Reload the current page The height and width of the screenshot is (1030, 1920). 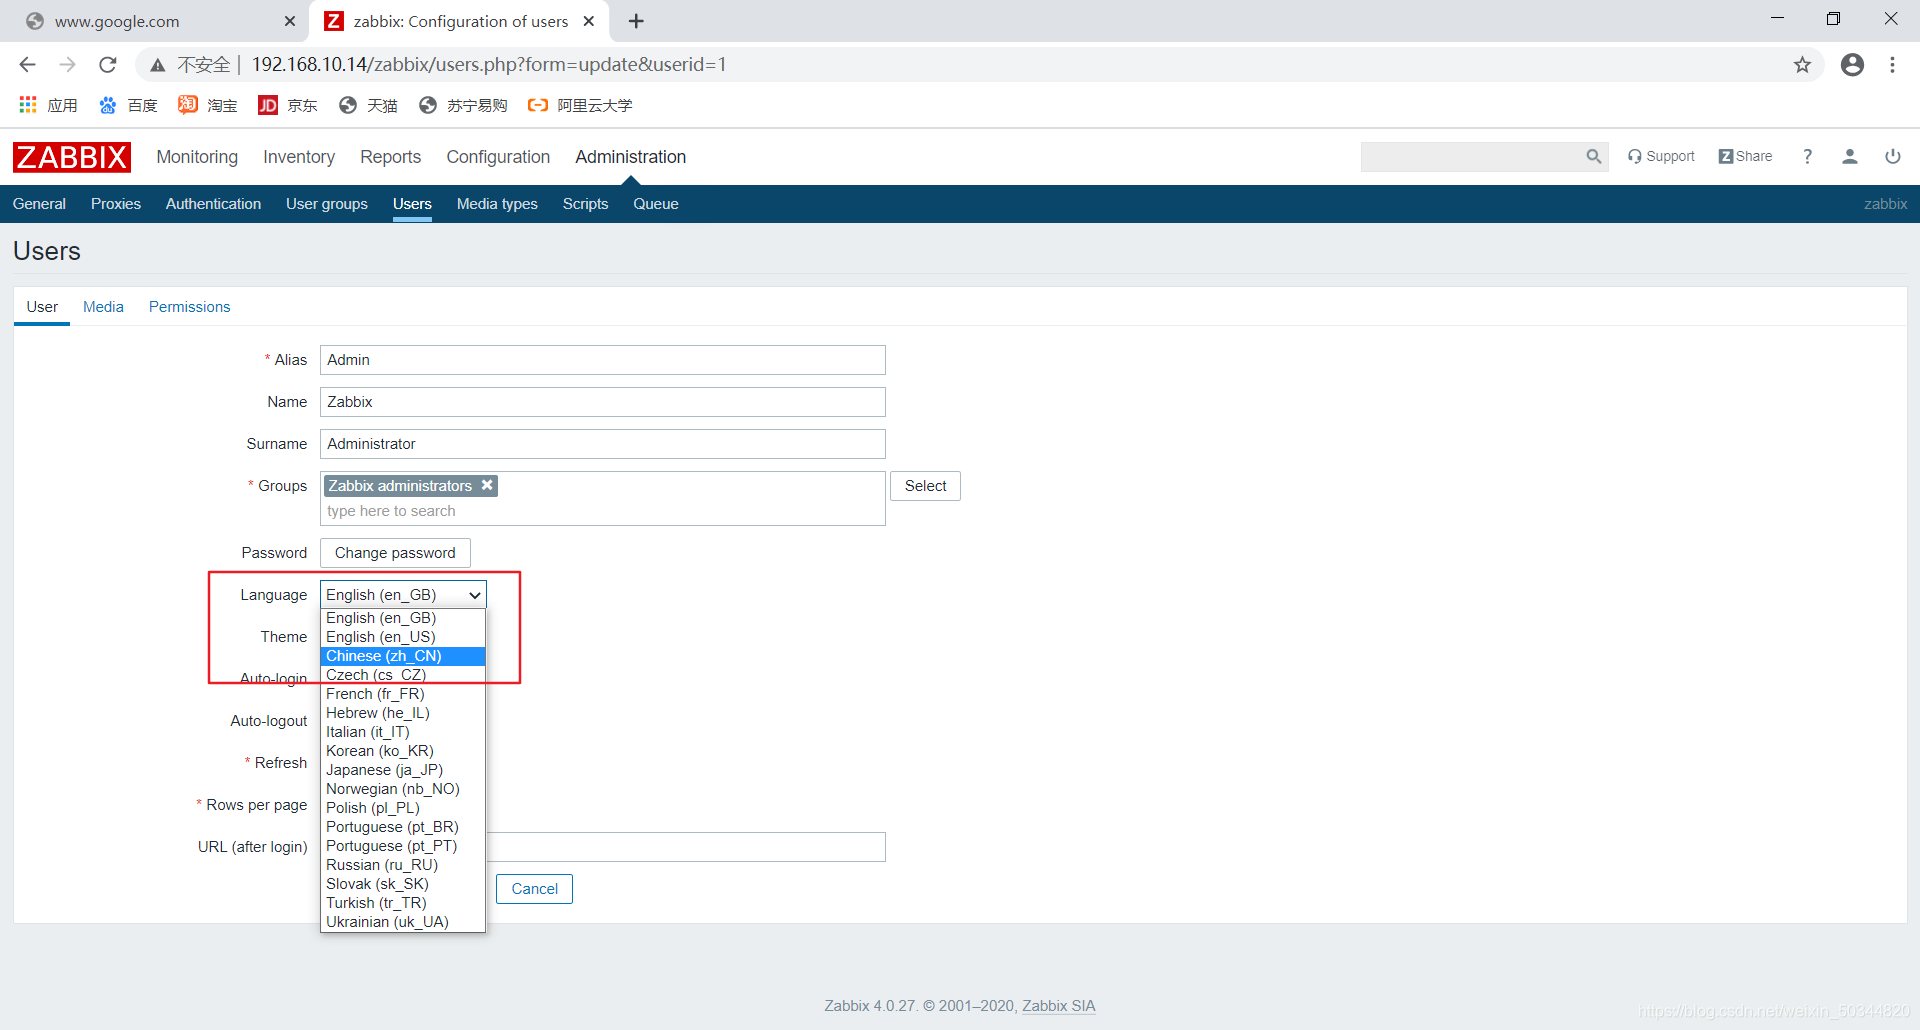pyautogui.click(x=108, y=65)
